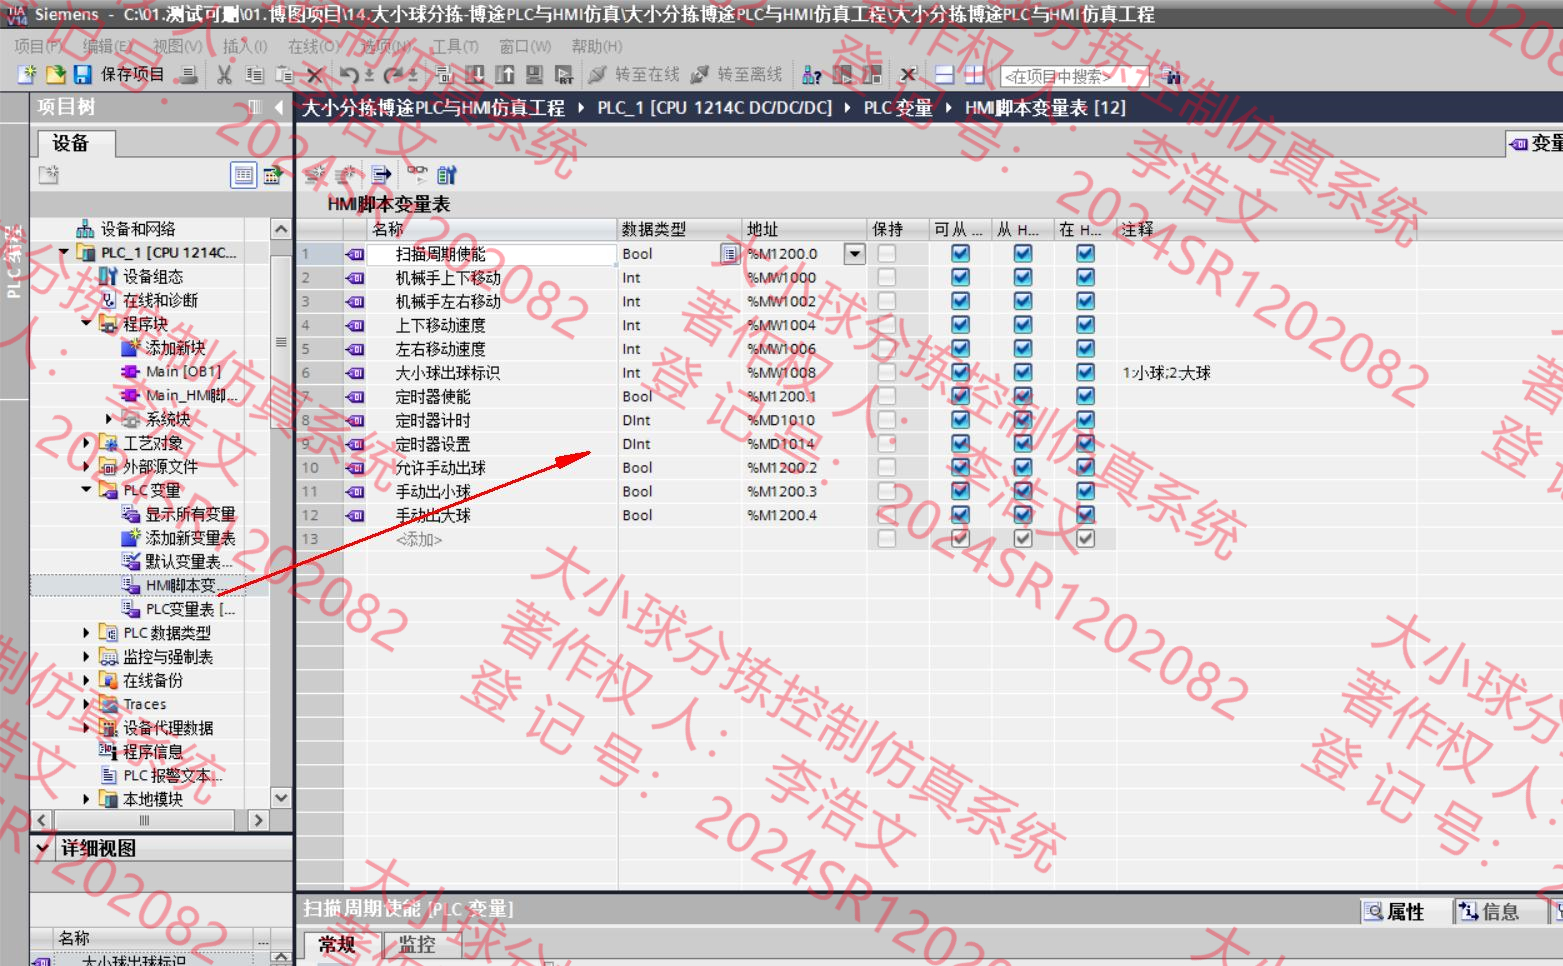The width and height of the screenshot is (1563, 966).
Task: Click the 转至在线 go online button
Action: pos(634,75)
